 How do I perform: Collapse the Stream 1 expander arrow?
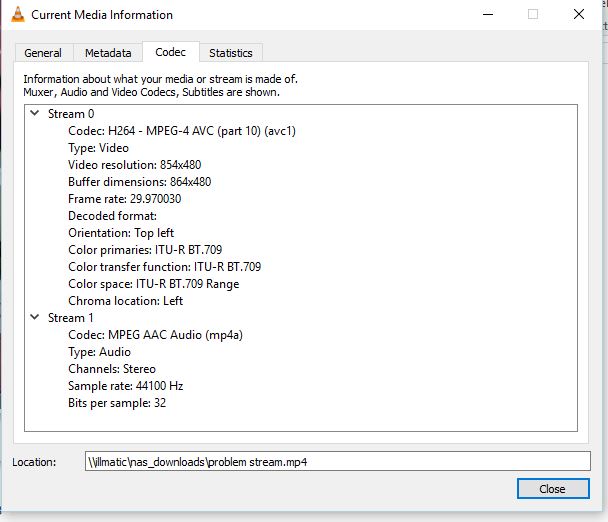(35, 318)
